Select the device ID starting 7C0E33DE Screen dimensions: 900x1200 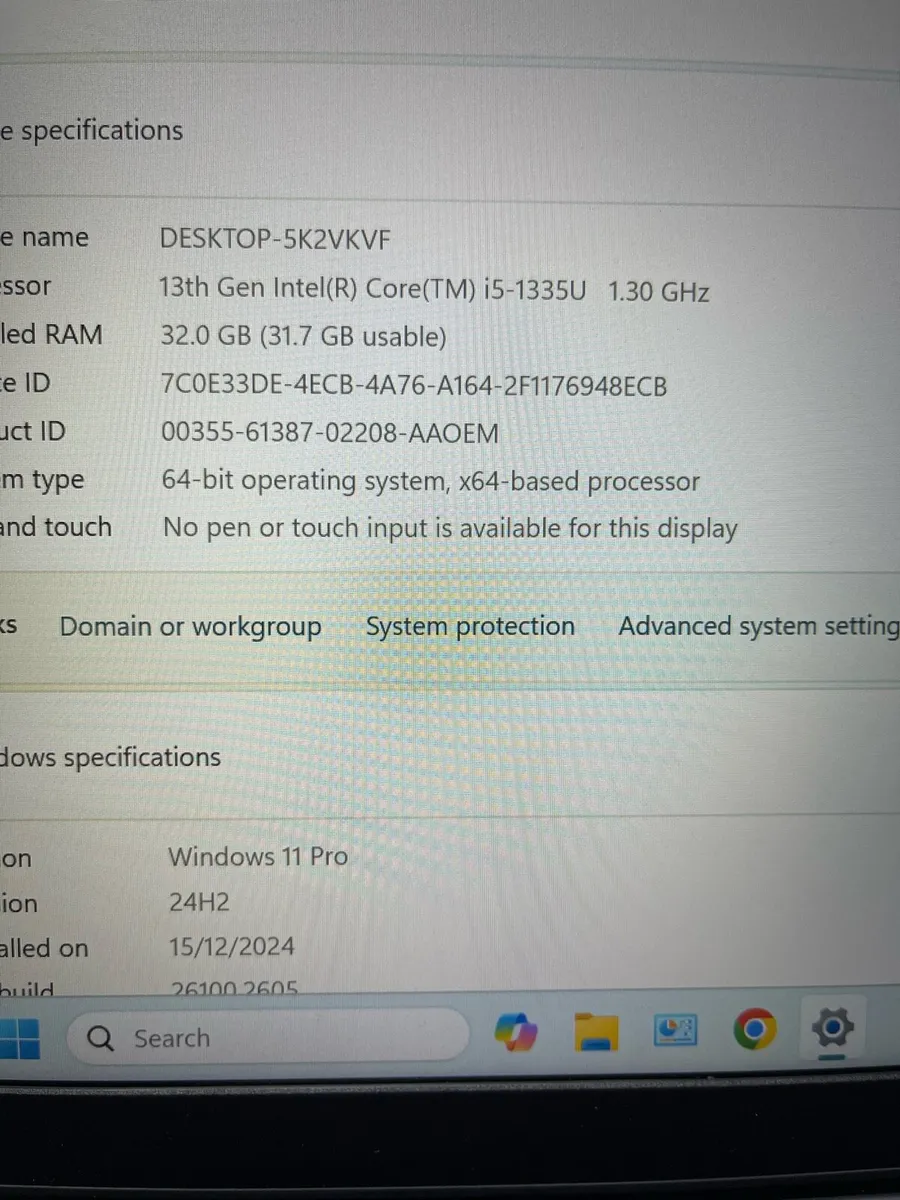pos(413,385)
